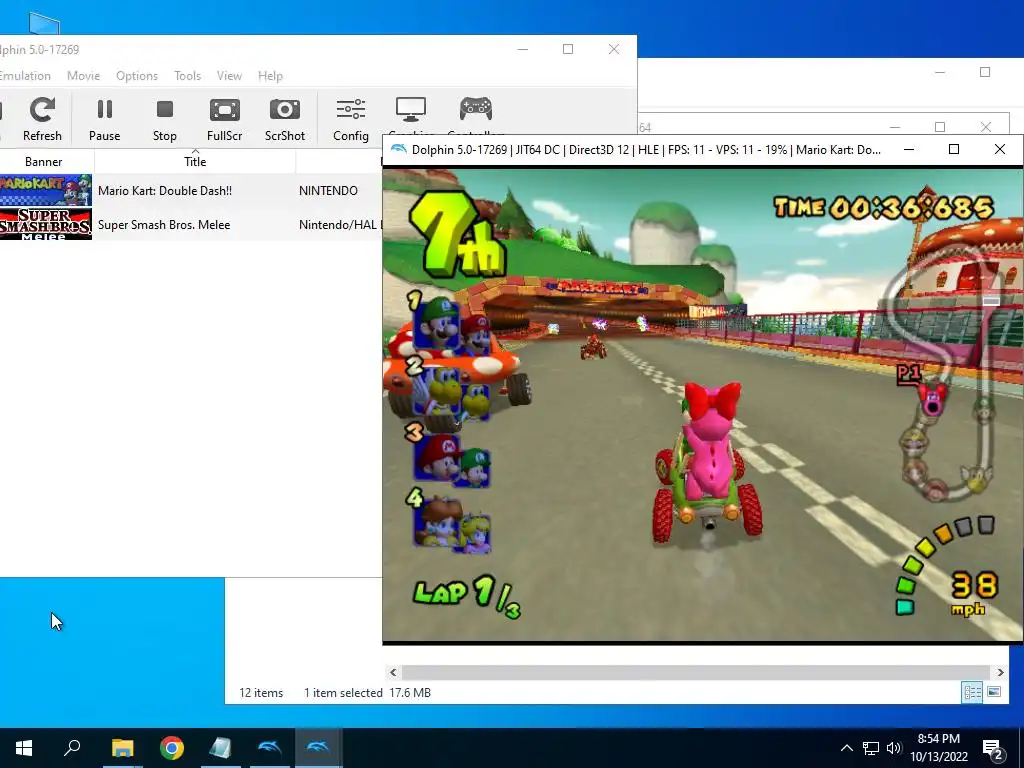Take a screenshot with the ScrShot icon

tap(285, 119)
